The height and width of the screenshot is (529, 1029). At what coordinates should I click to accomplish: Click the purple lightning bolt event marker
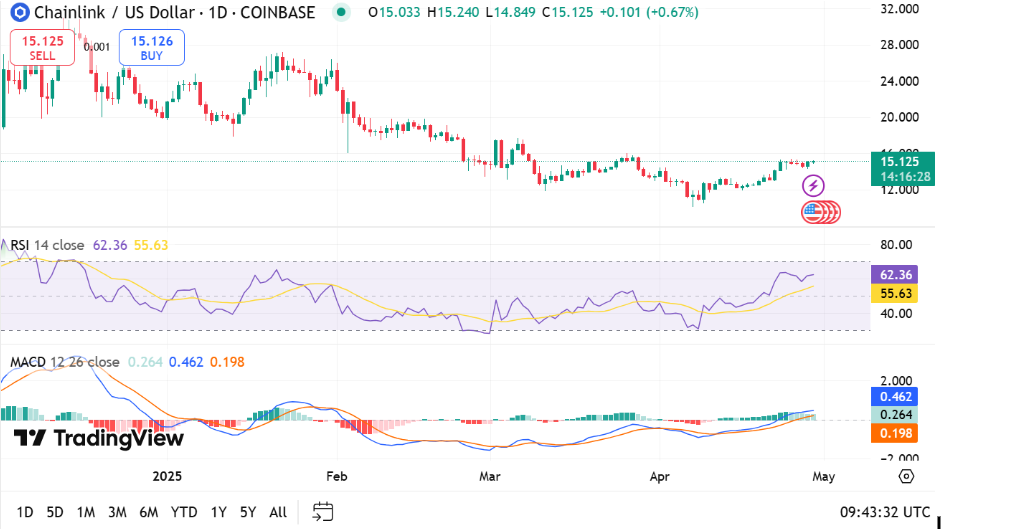coord(814,186)
